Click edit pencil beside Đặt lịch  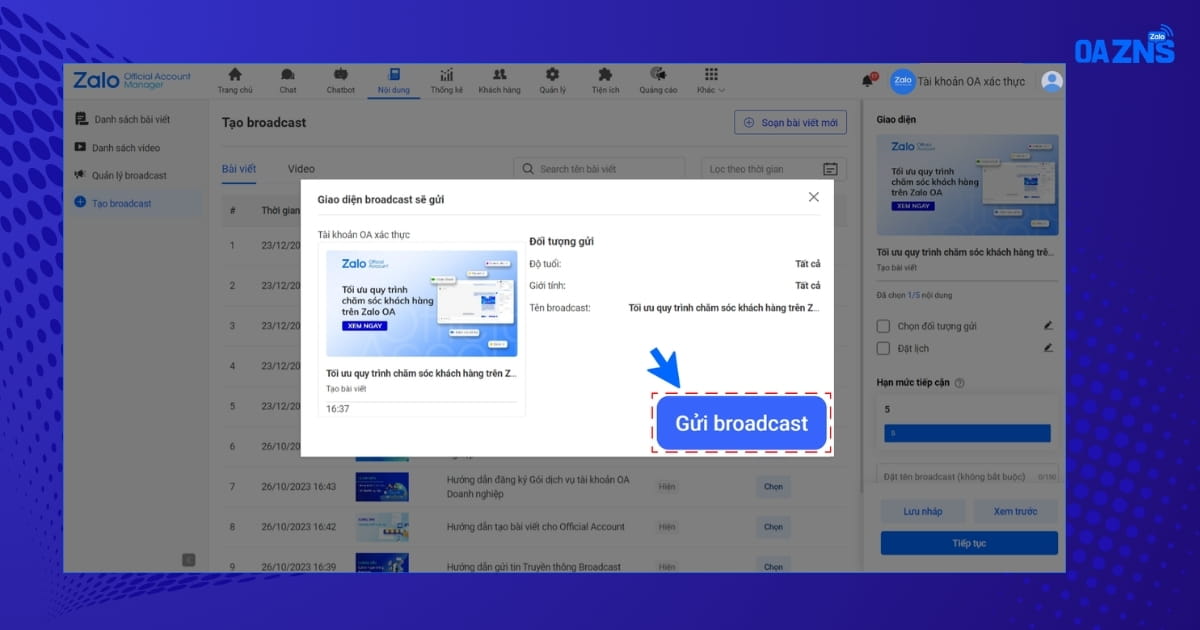coord(1048,348)
